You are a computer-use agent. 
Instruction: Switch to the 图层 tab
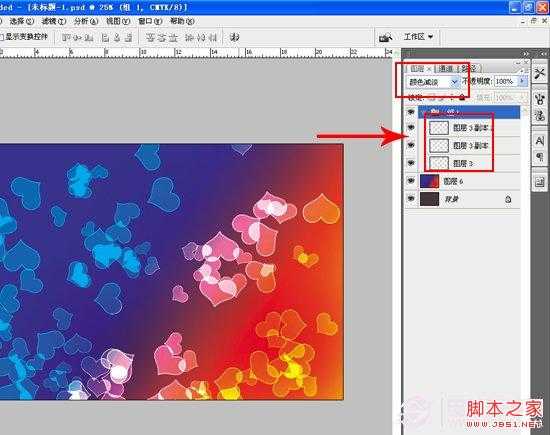click(420, 68)
